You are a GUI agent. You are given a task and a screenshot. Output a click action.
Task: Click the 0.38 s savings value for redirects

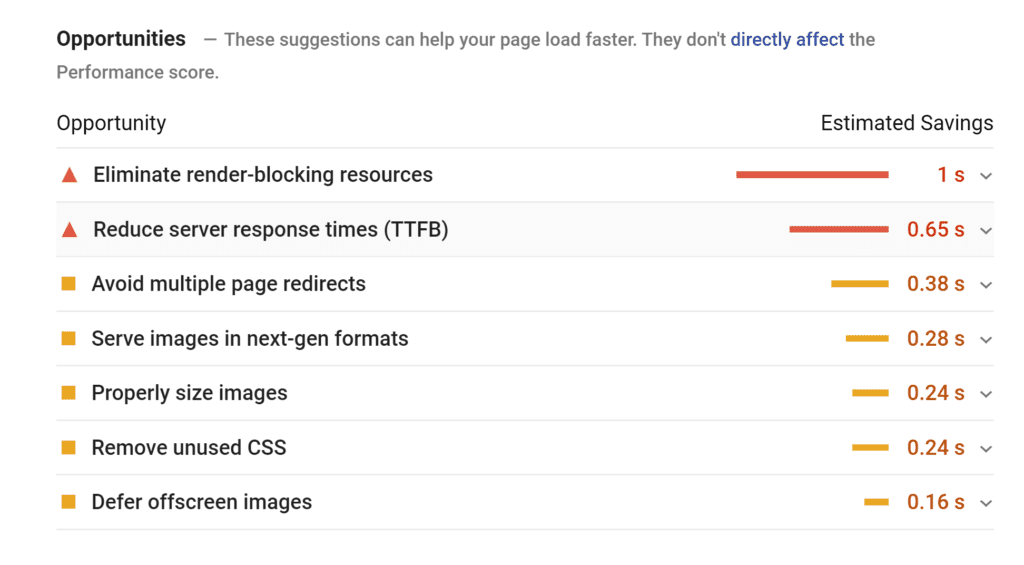coord(935,284)
